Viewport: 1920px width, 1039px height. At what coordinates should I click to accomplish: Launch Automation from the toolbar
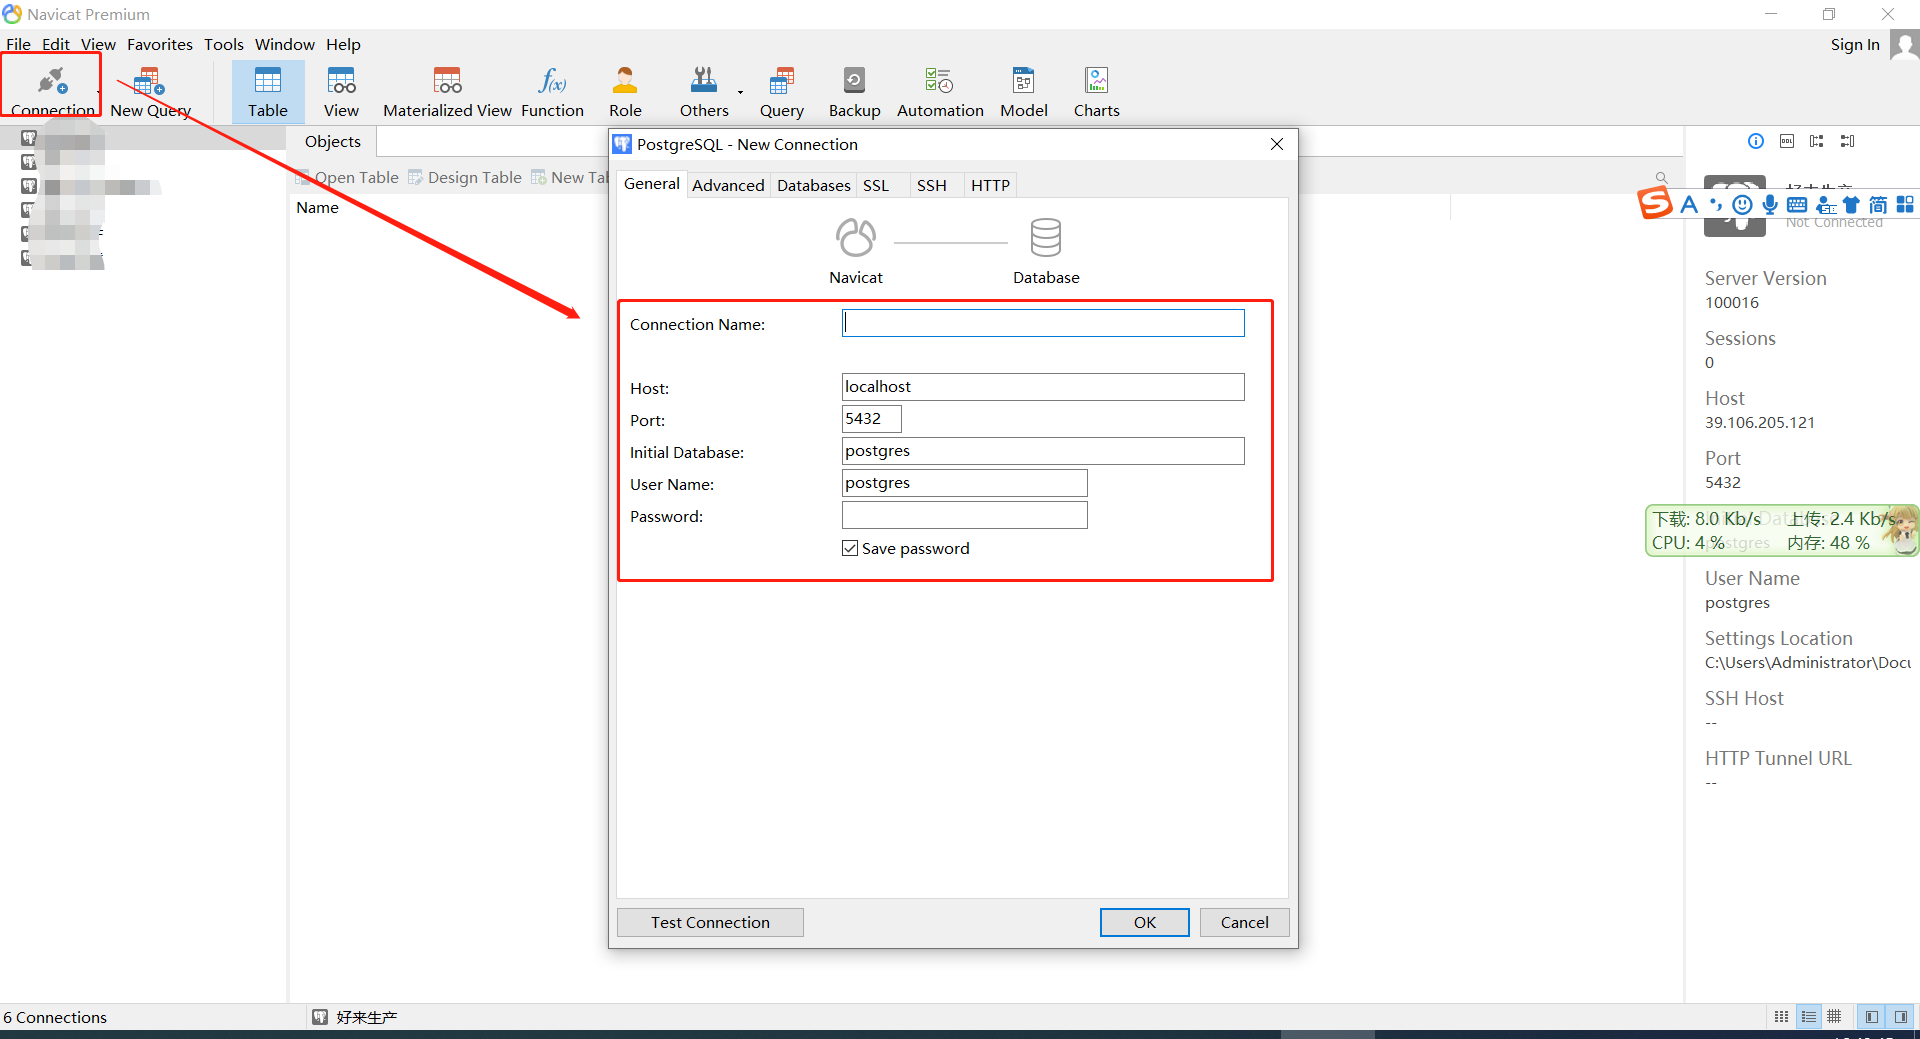(x=940, y=90)
